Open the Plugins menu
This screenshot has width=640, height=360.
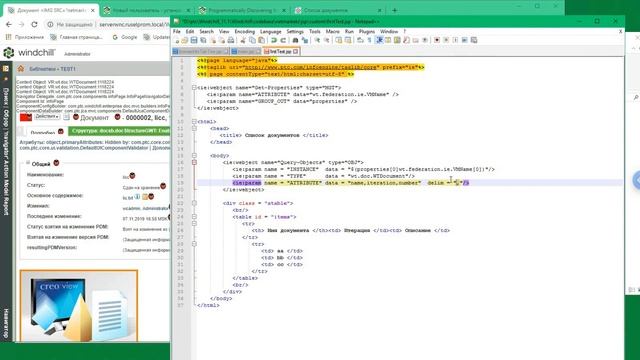click(367, 31)
